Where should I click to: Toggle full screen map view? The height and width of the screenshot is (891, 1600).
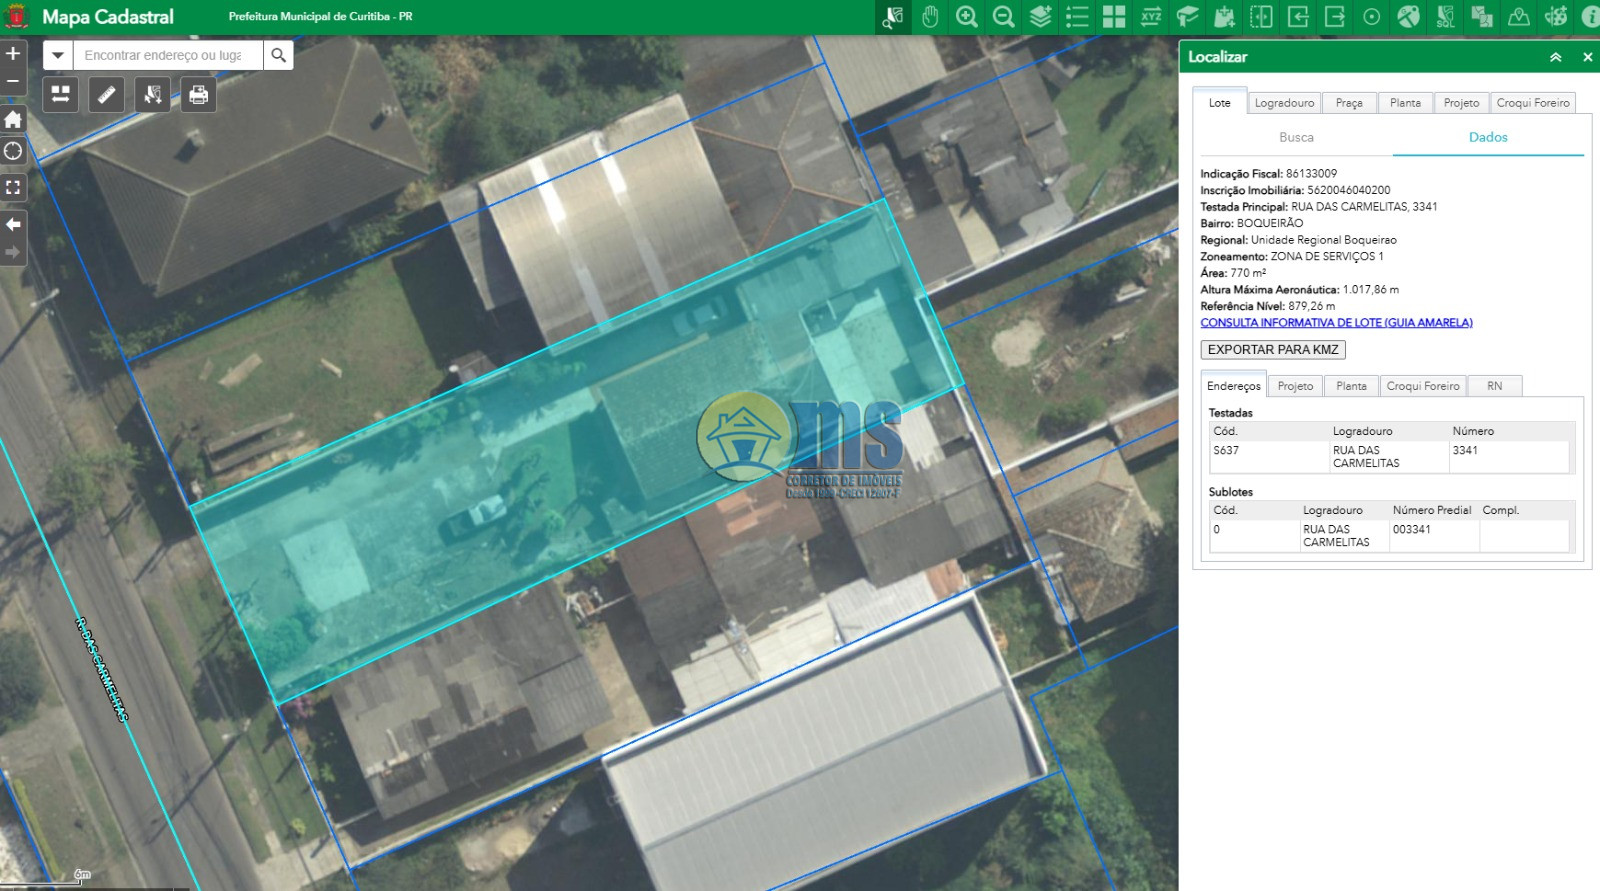pyautogui.click(x=13, y=187)
